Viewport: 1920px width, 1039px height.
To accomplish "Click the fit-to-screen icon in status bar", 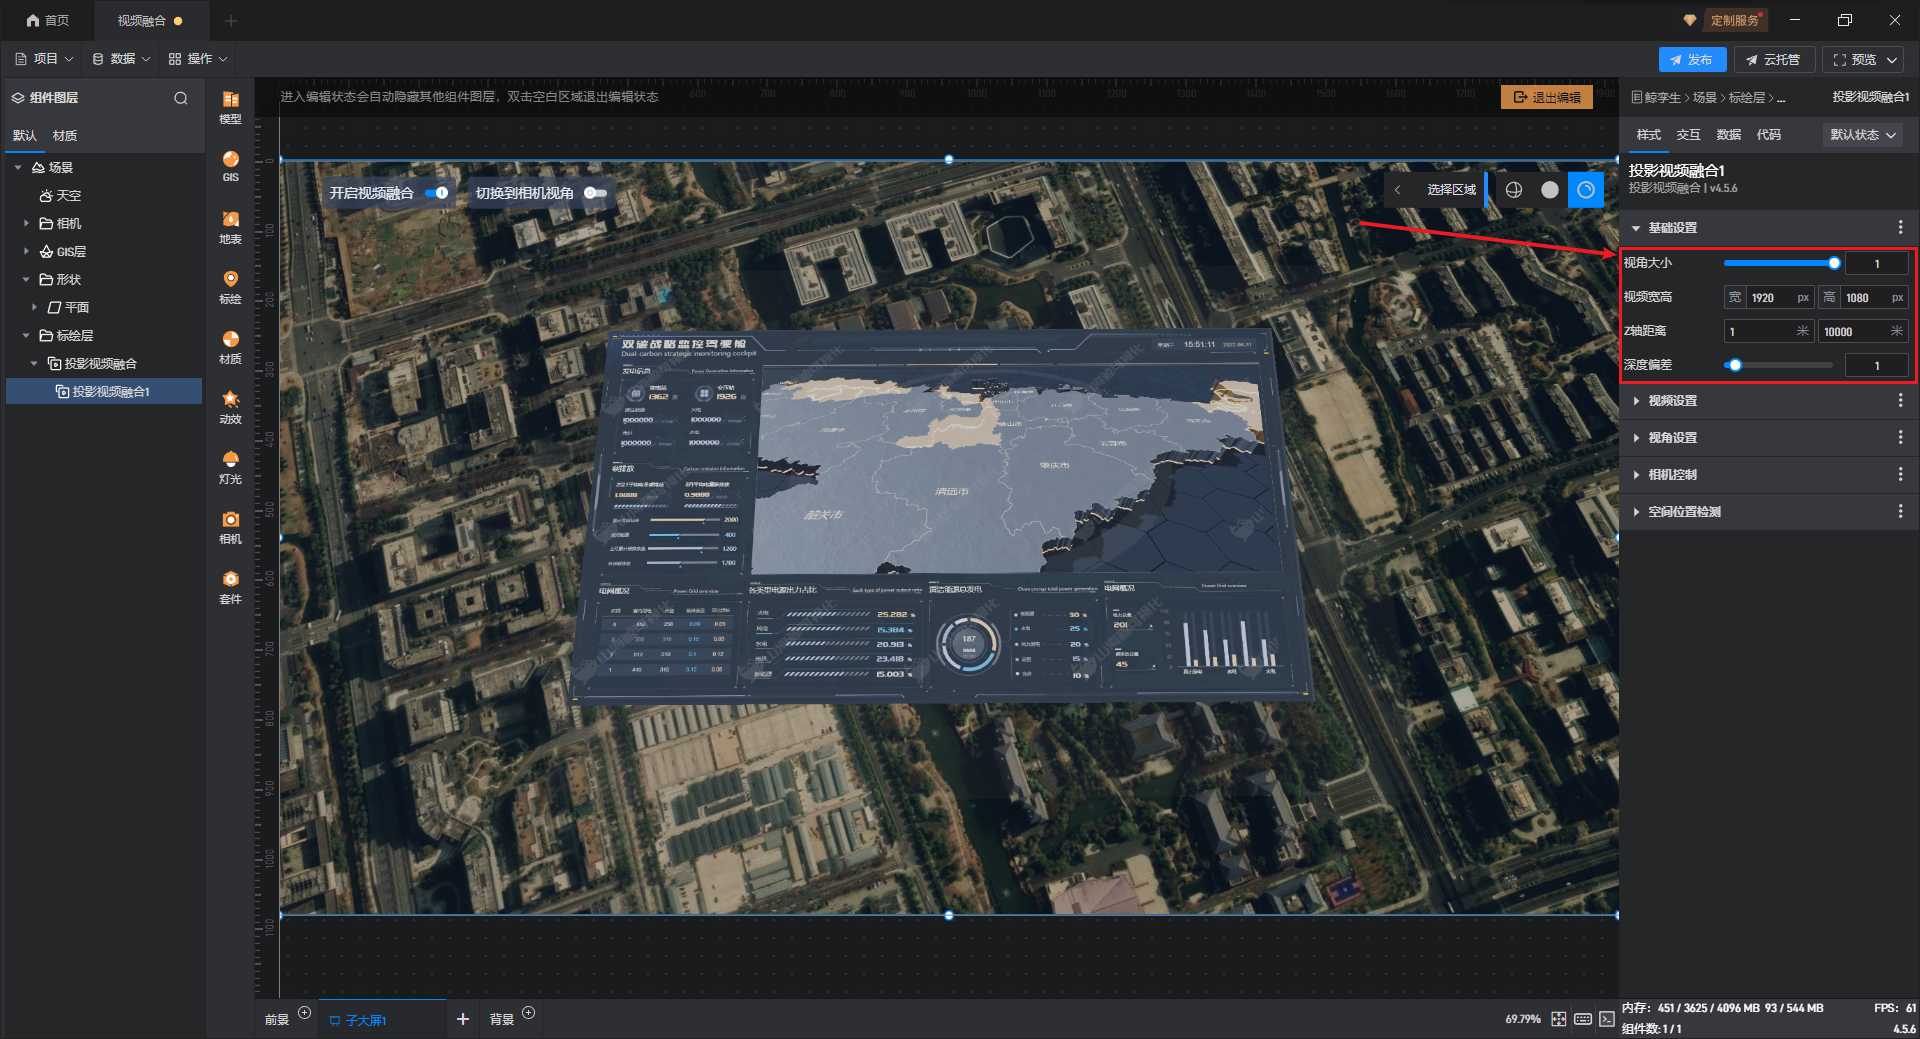I will click(1559, 1019).
